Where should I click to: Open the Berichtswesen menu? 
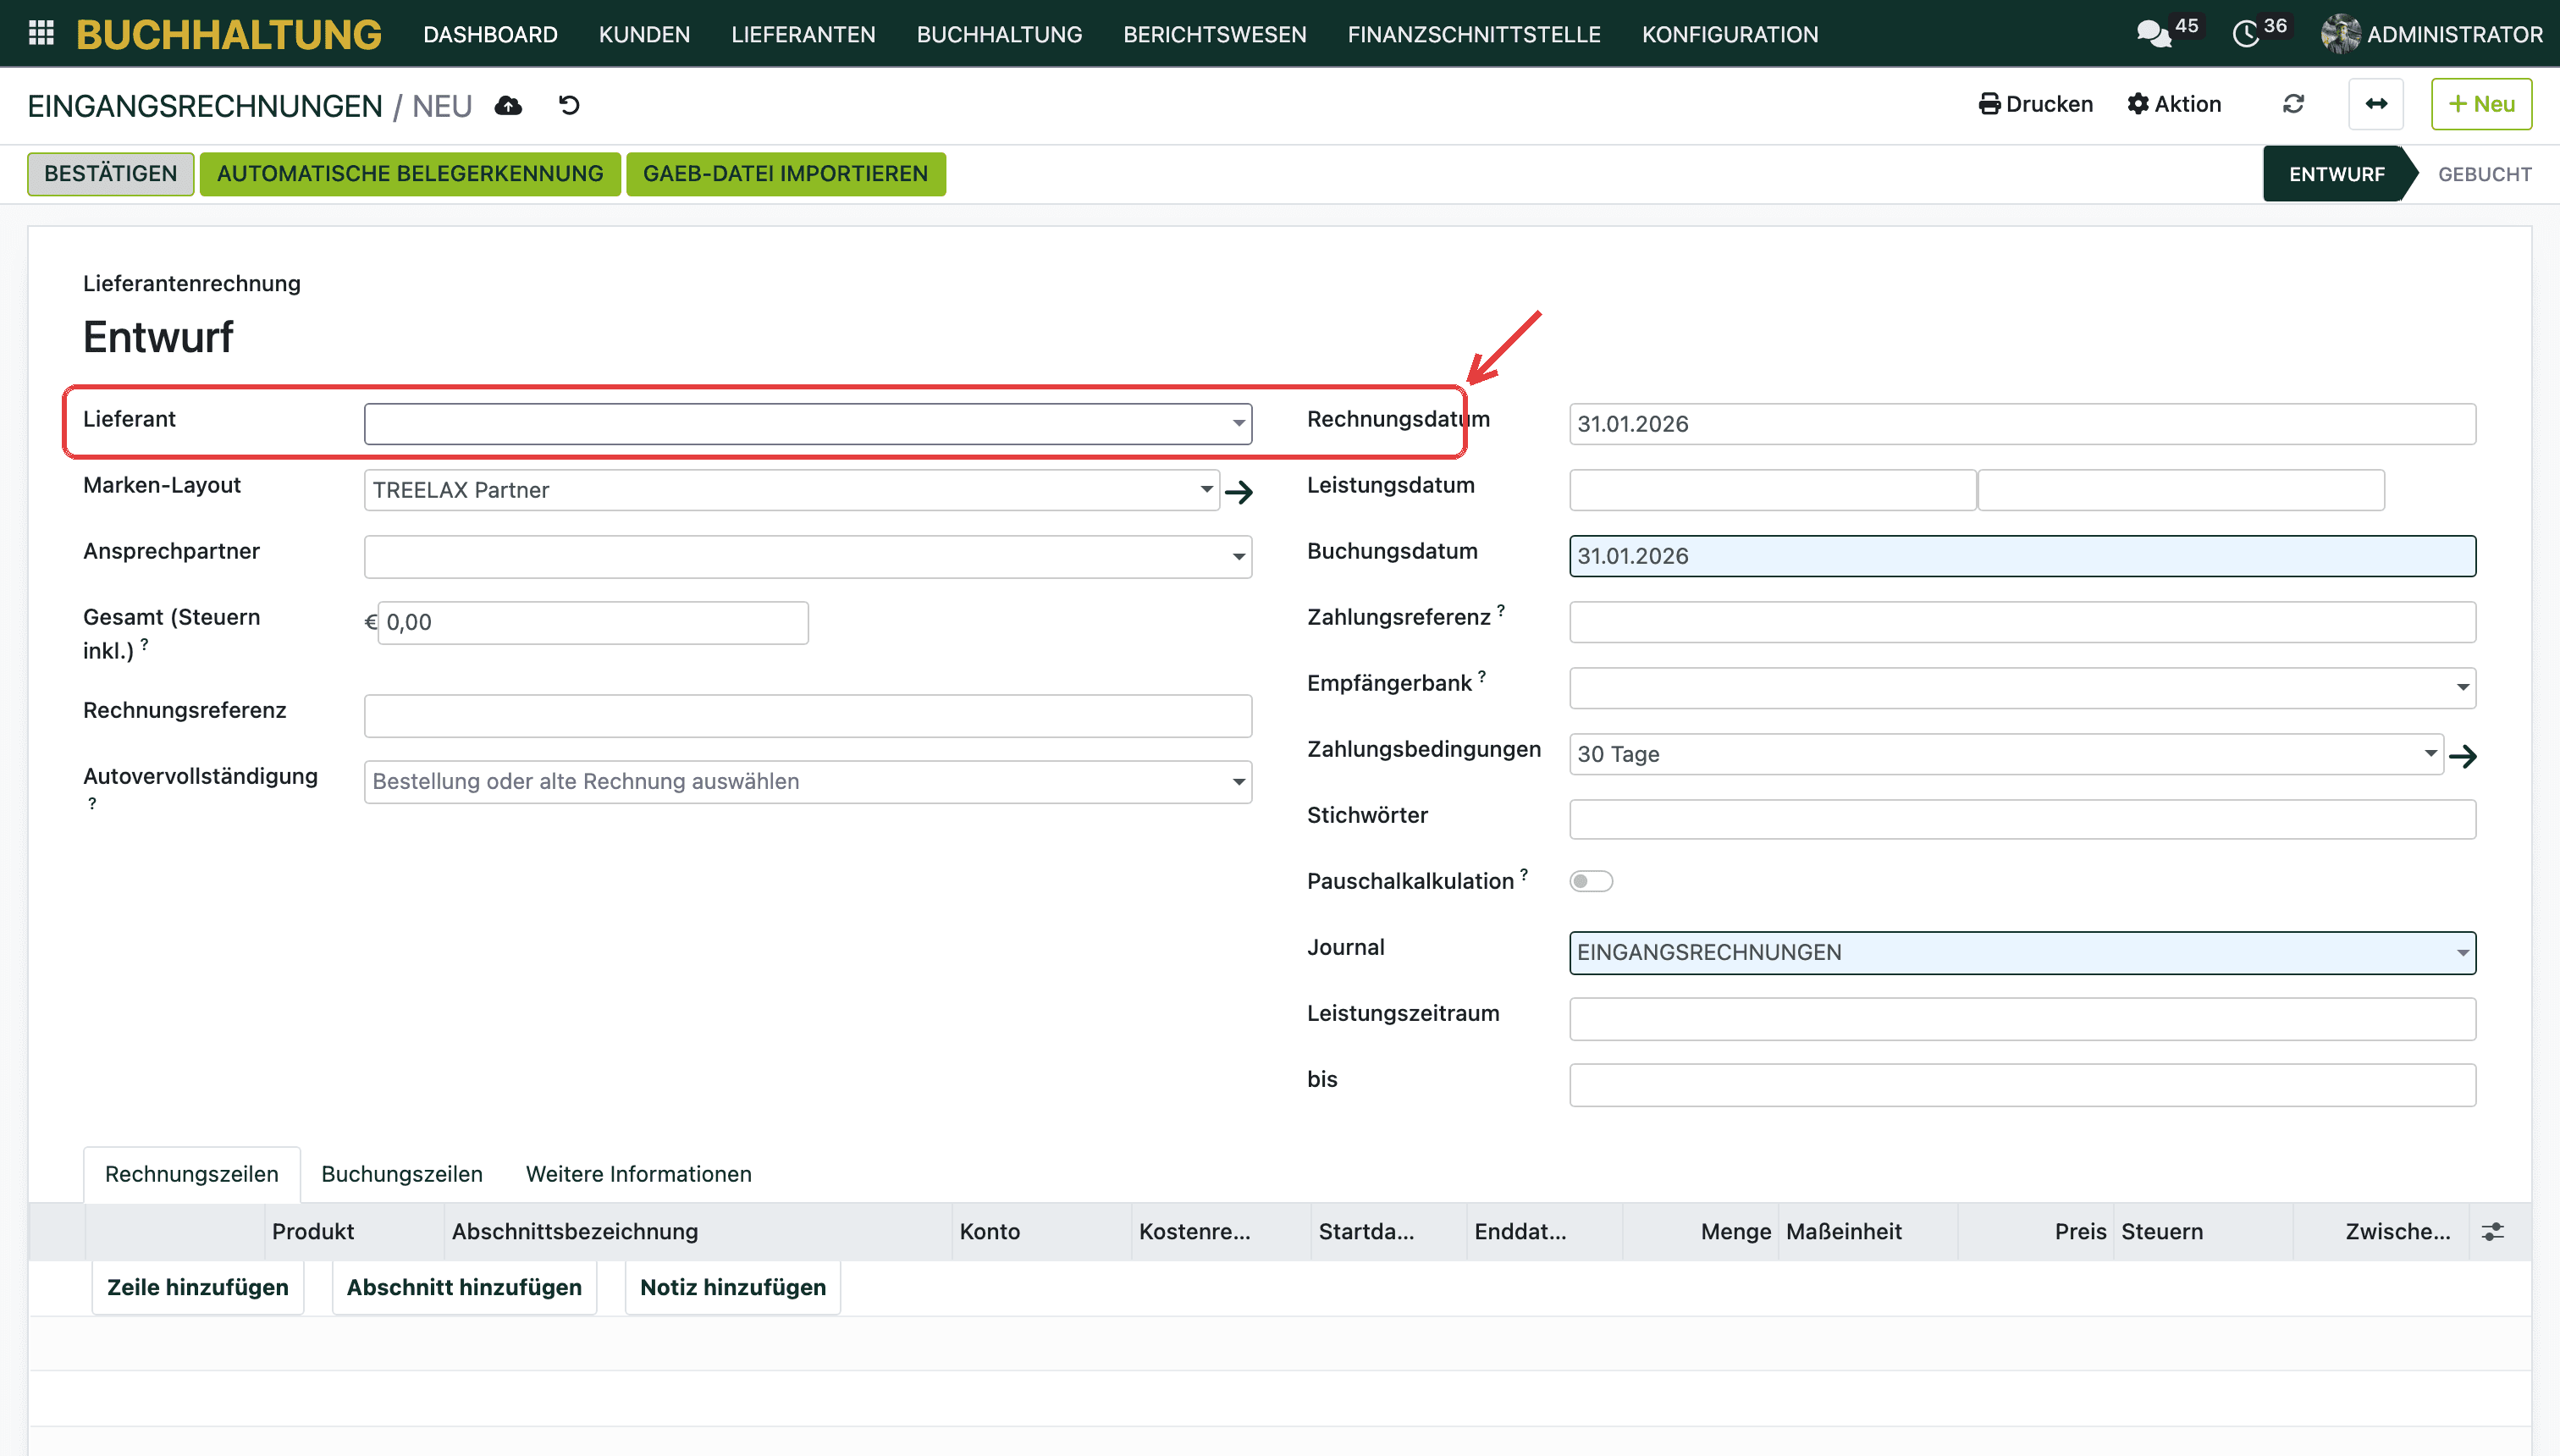(x=1215, y=34)
